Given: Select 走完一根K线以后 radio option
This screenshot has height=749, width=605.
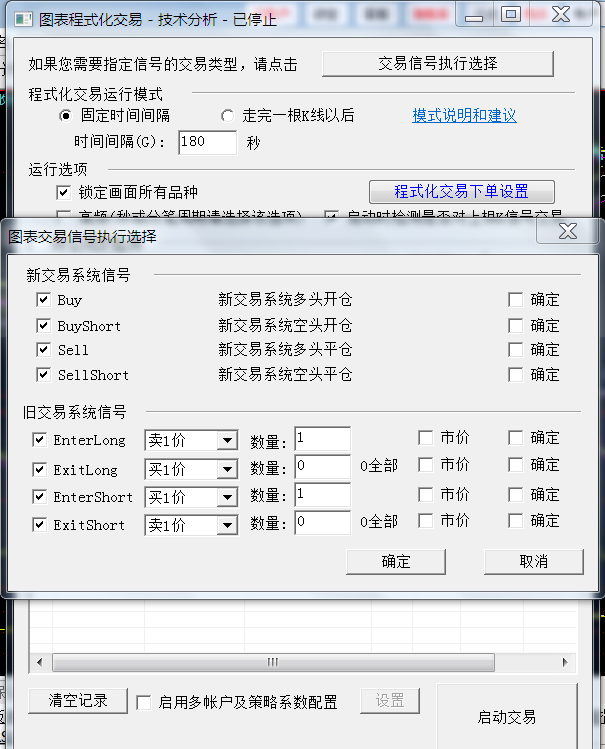Looking at the screenshot, I should (x=227, y=116).
